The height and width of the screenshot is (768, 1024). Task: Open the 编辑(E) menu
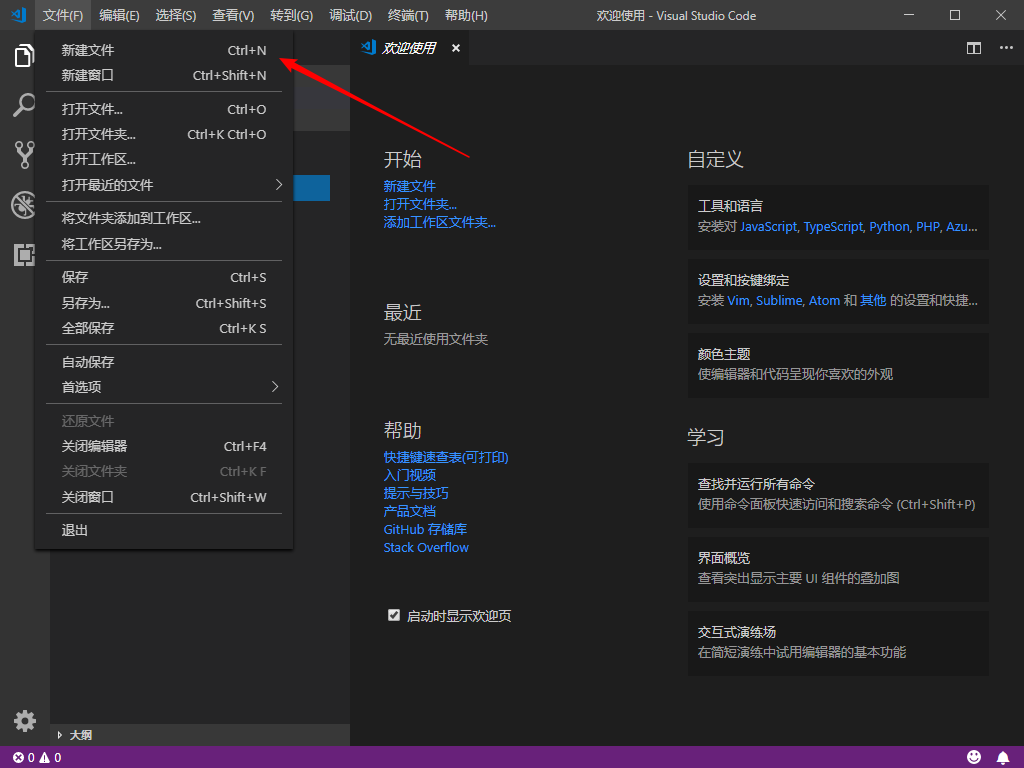tap(119, 15)
